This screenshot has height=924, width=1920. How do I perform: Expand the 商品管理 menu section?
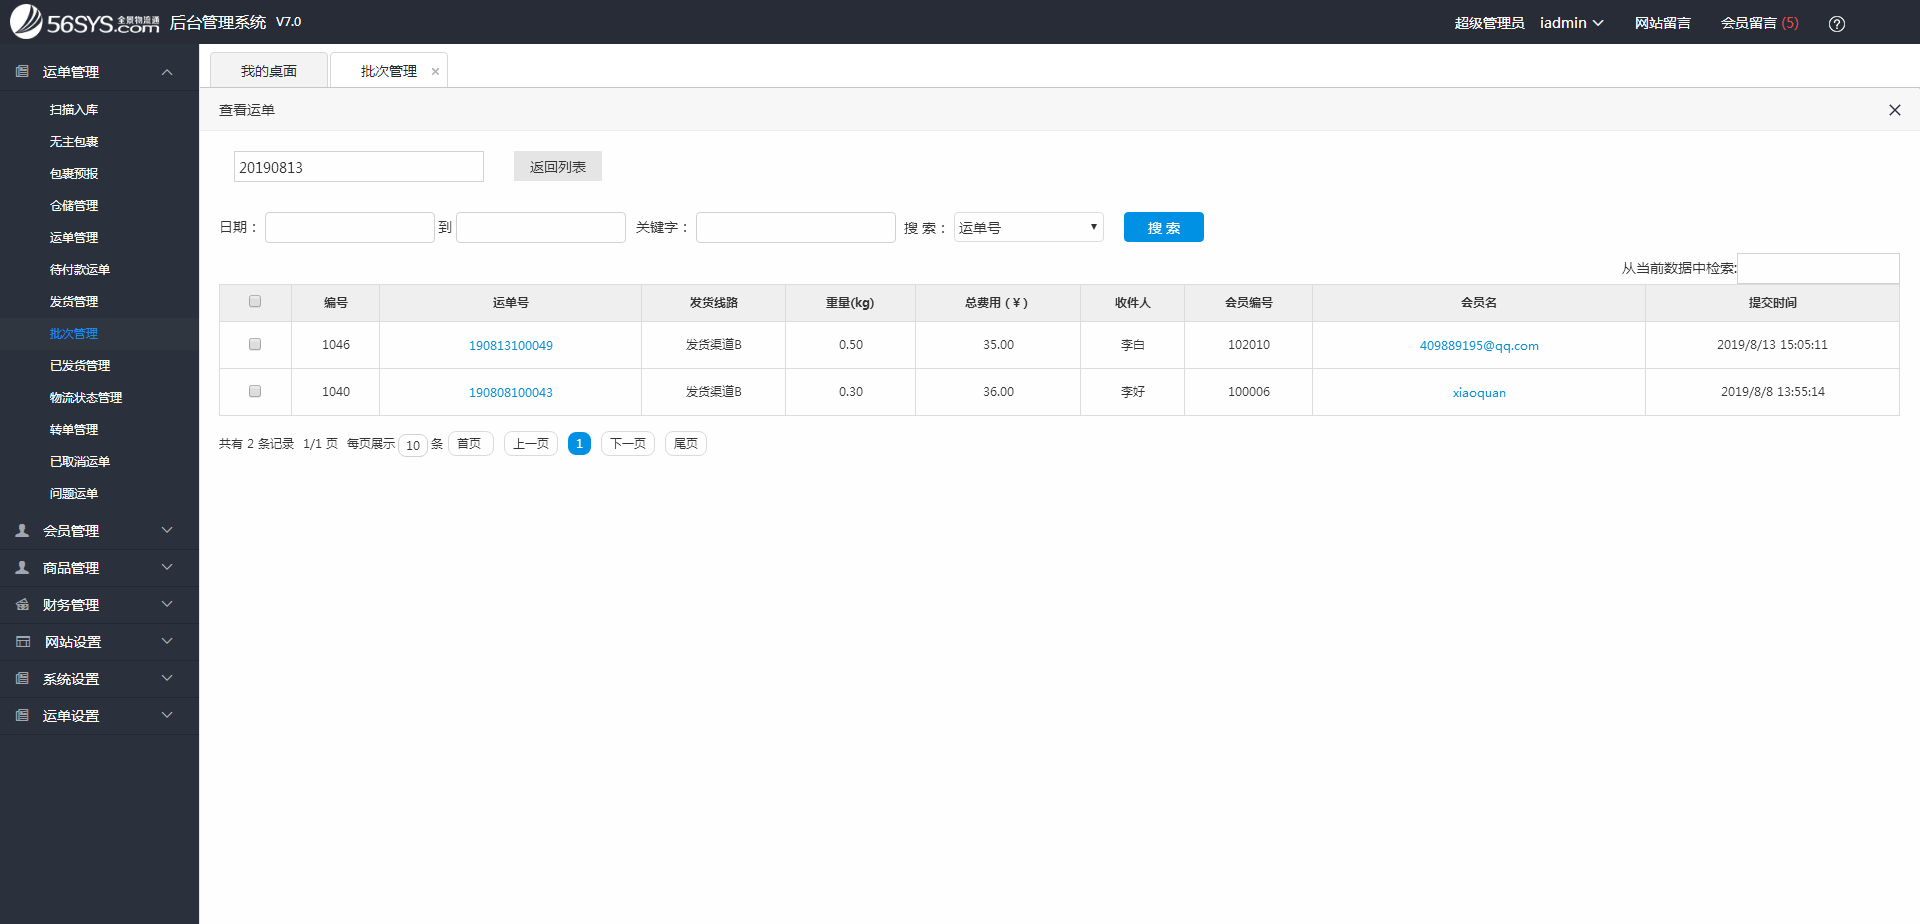click(167, 567)
